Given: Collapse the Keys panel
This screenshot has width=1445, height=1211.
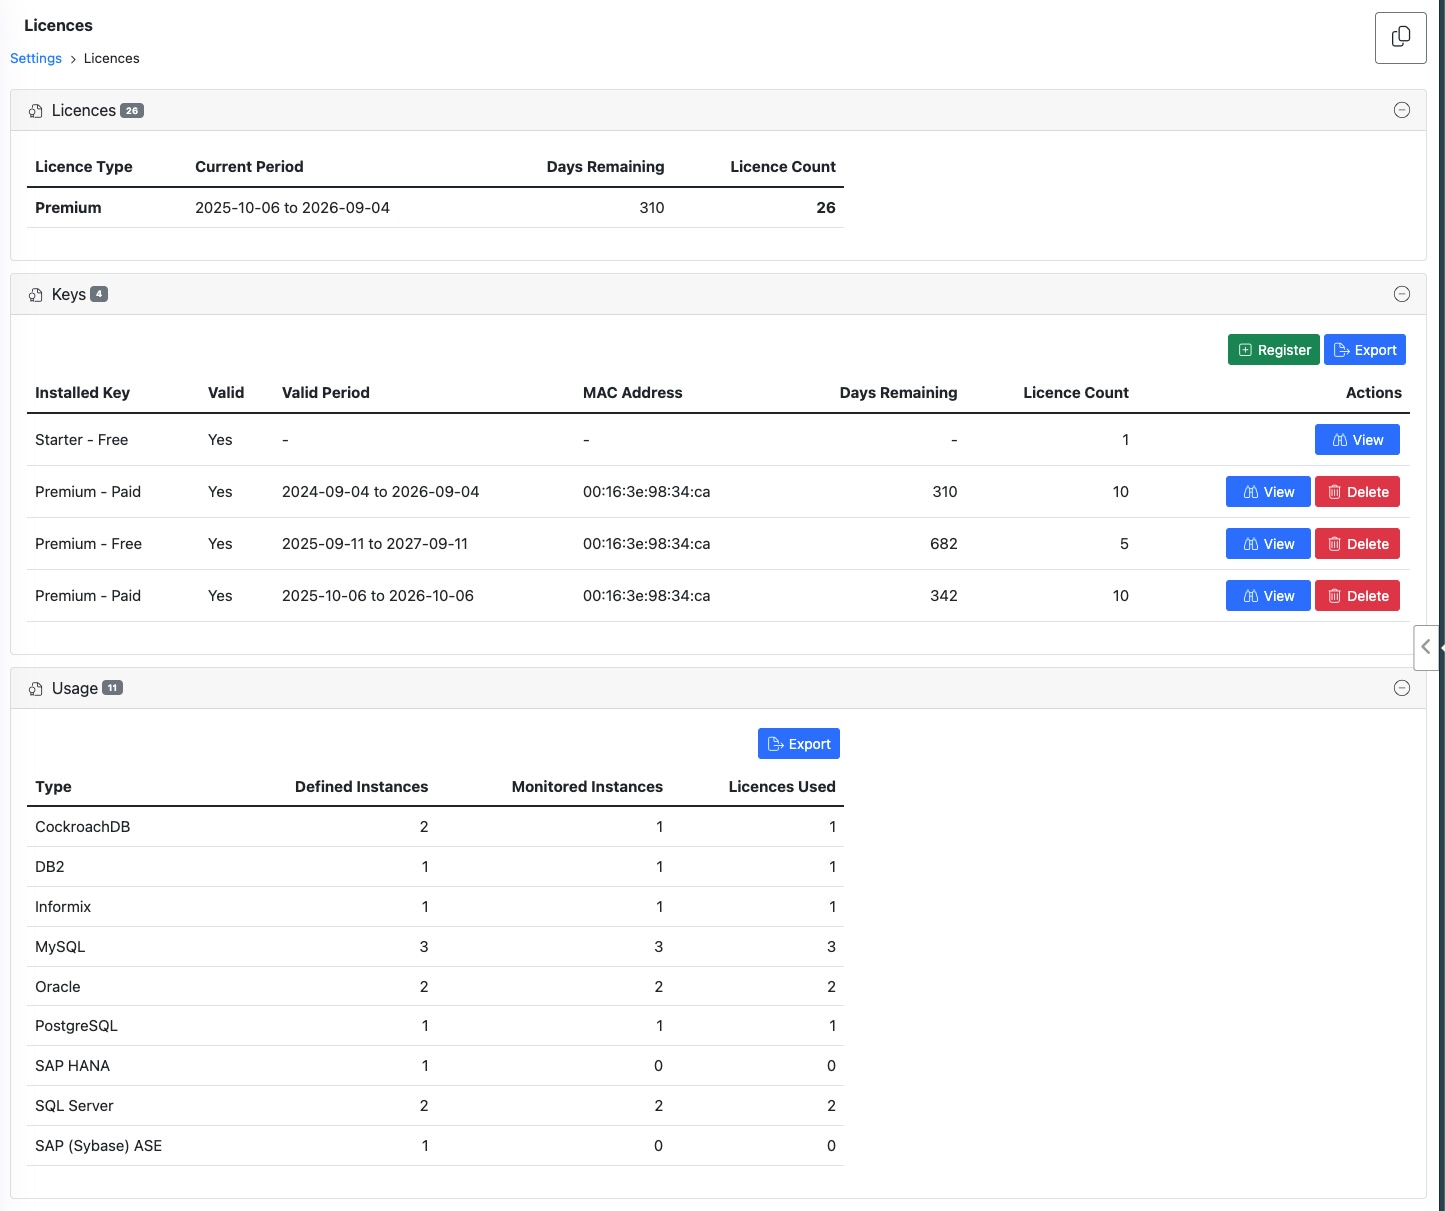Looking at the screenshot, I should pyautogui.click(x=1402, y=294).
